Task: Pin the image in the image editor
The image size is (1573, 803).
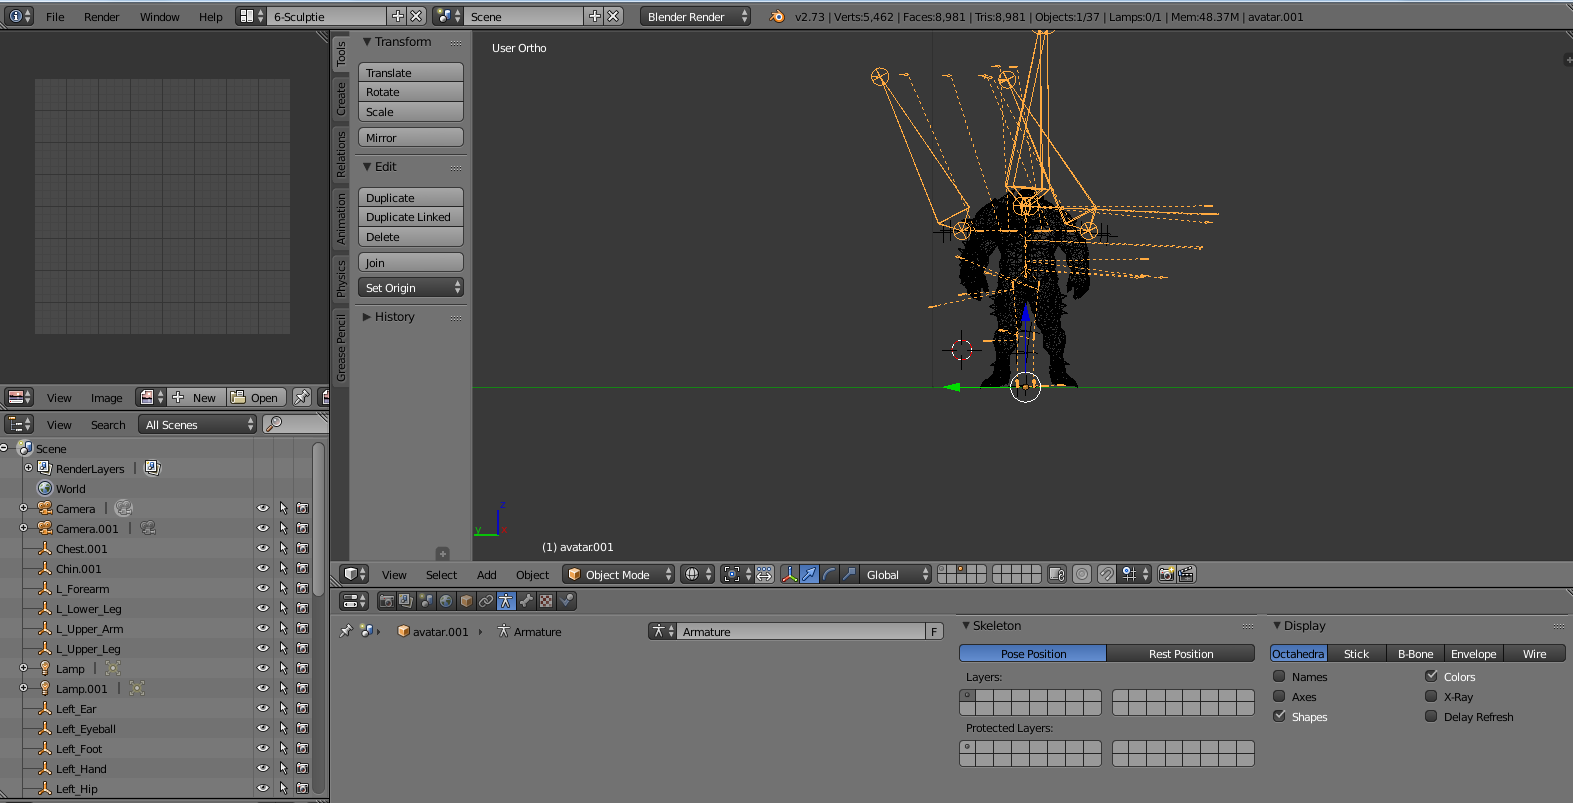Action: [x=302, y=397]
